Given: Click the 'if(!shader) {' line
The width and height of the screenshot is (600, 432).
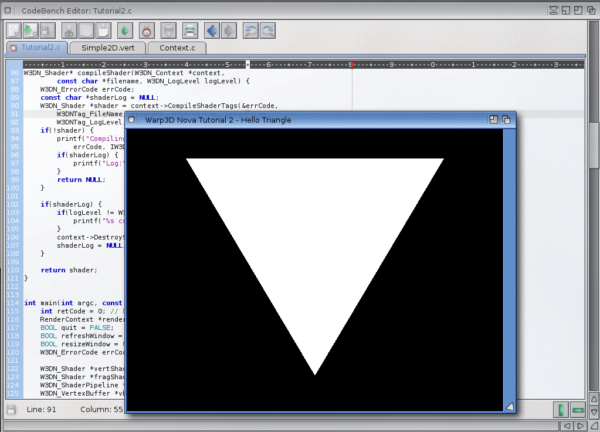Looking at the screenshot, I should point(67,130).
